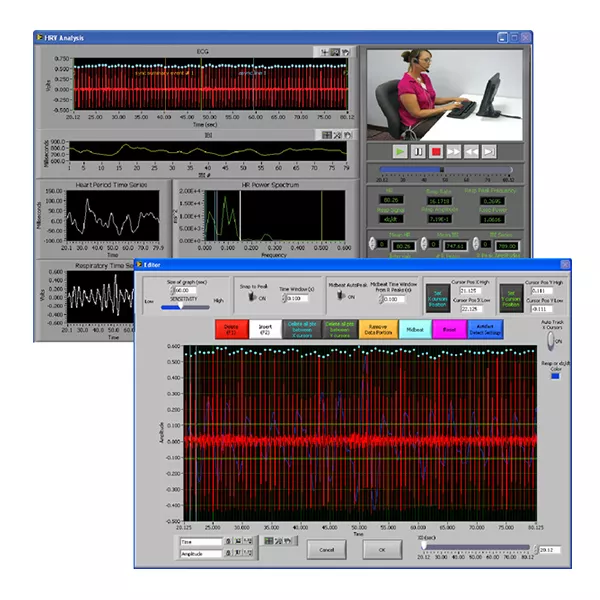The image size is (600, 600).
Task: Click the X0 (sec) slider handle
Action: pyautogui.click(x=424, y=546)
